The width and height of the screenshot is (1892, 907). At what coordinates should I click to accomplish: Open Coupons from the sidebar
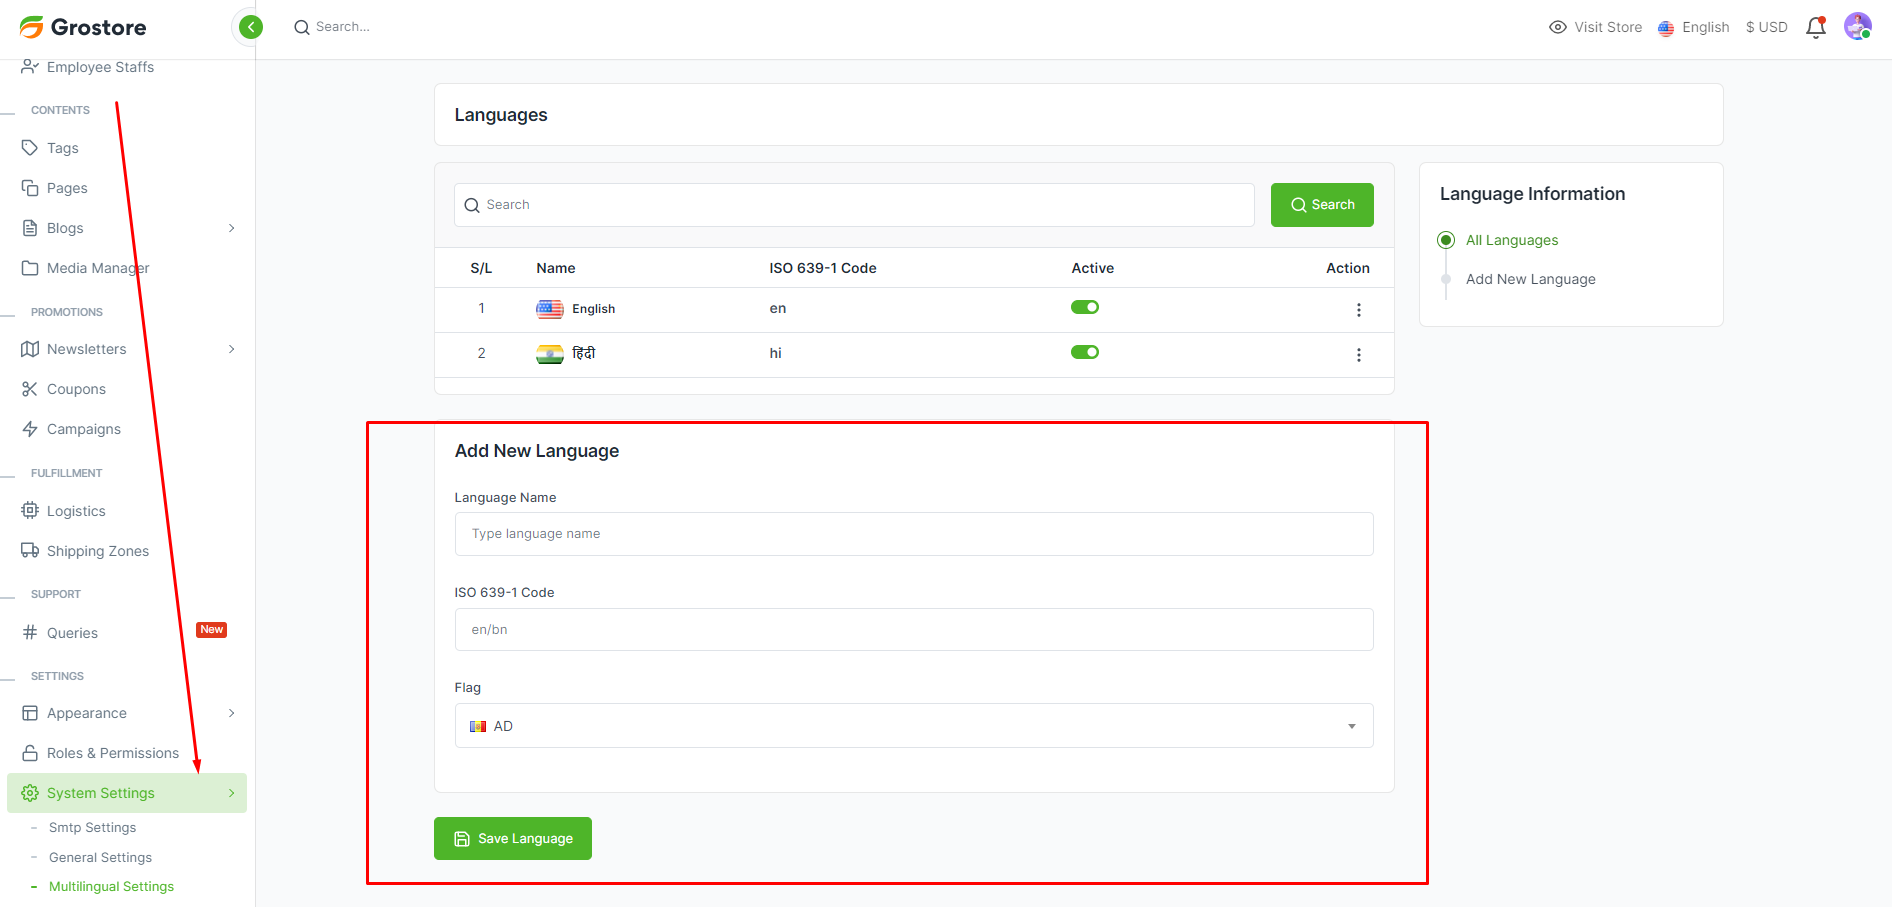pos(76,389)
